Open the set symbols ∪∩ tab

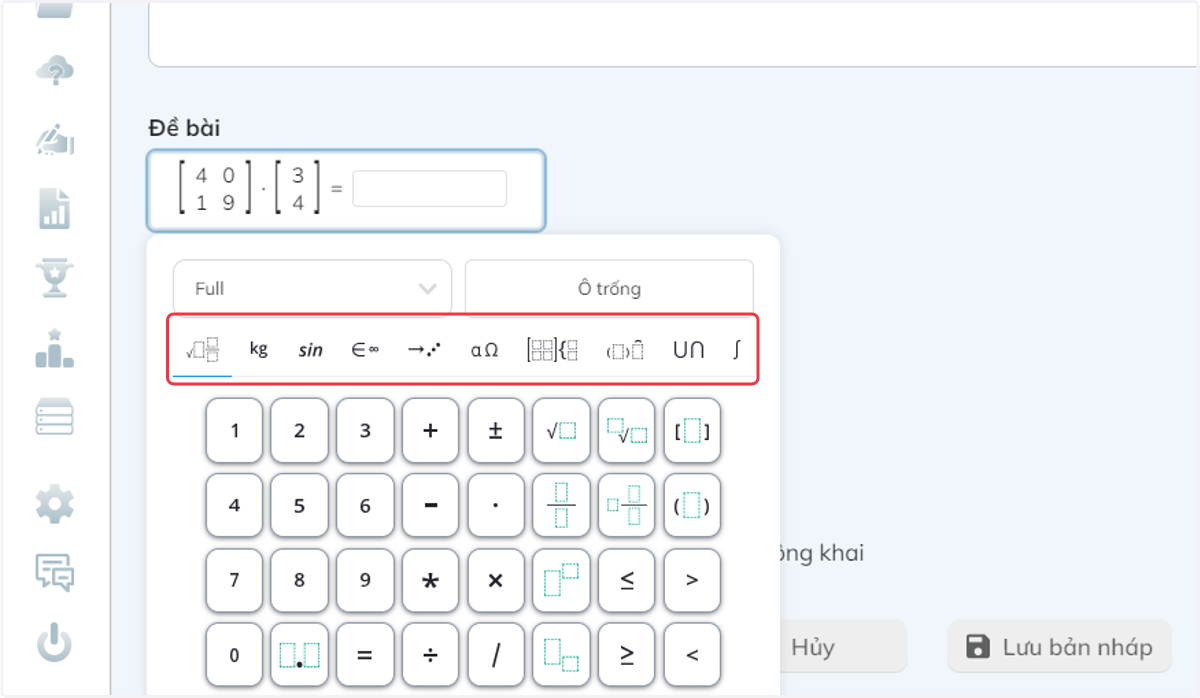[x=688, y=350]
